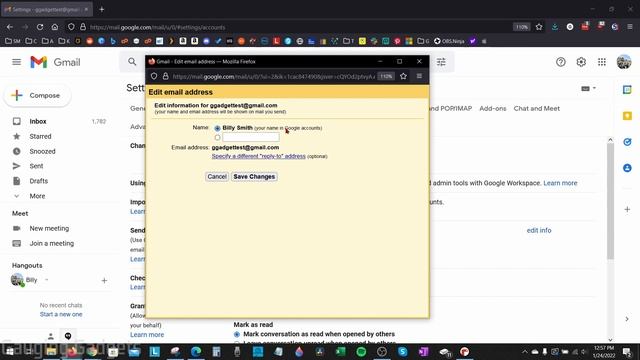Image resolution: width=640 pixels, height=360 pixels.
Task: Open Gmail main menu hamburger icon
Action: click(16, 62)
